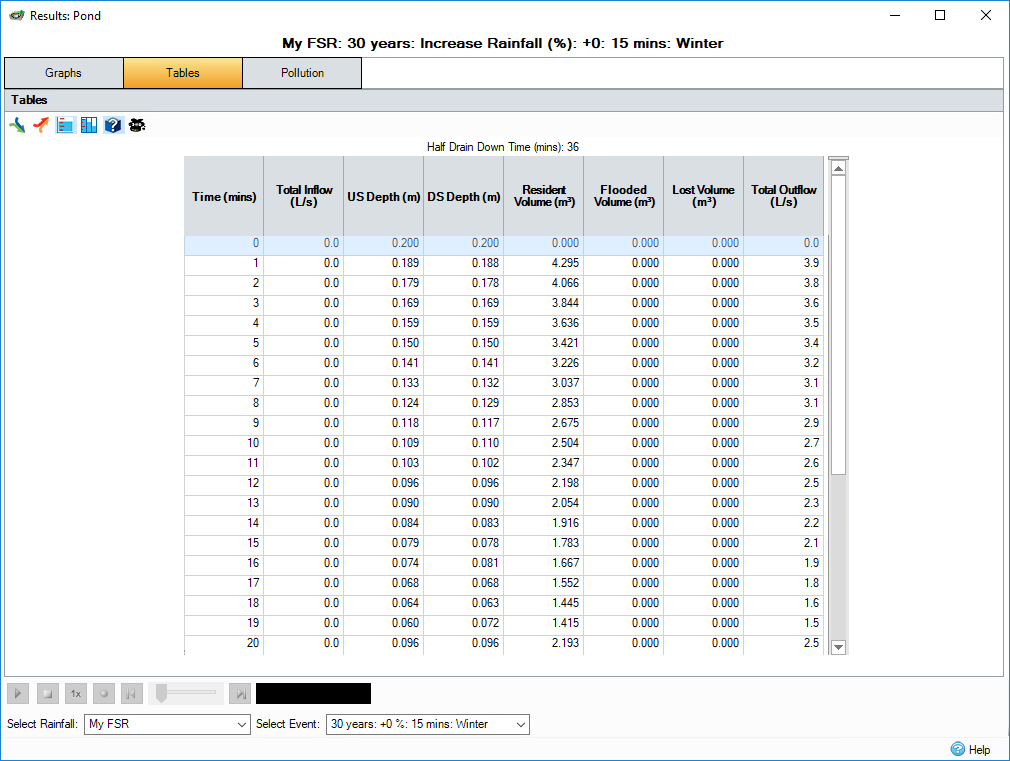Click the Total Outflow cell 3.9
This screenshot has height=761, width=1010.
click(783, 263)
